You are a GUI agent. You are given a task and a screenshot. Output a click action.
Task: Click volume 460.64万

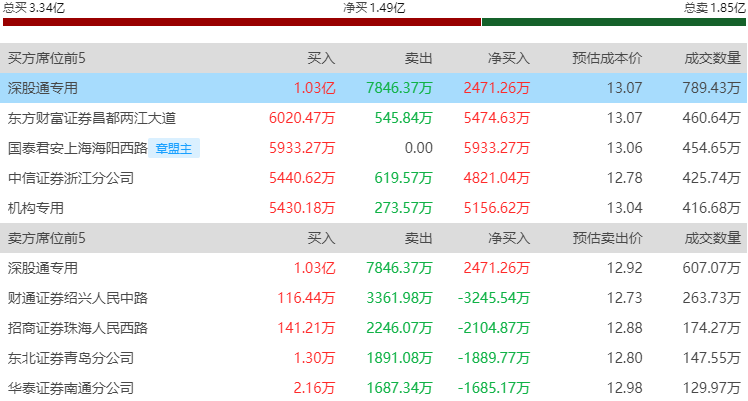(711, 118)
